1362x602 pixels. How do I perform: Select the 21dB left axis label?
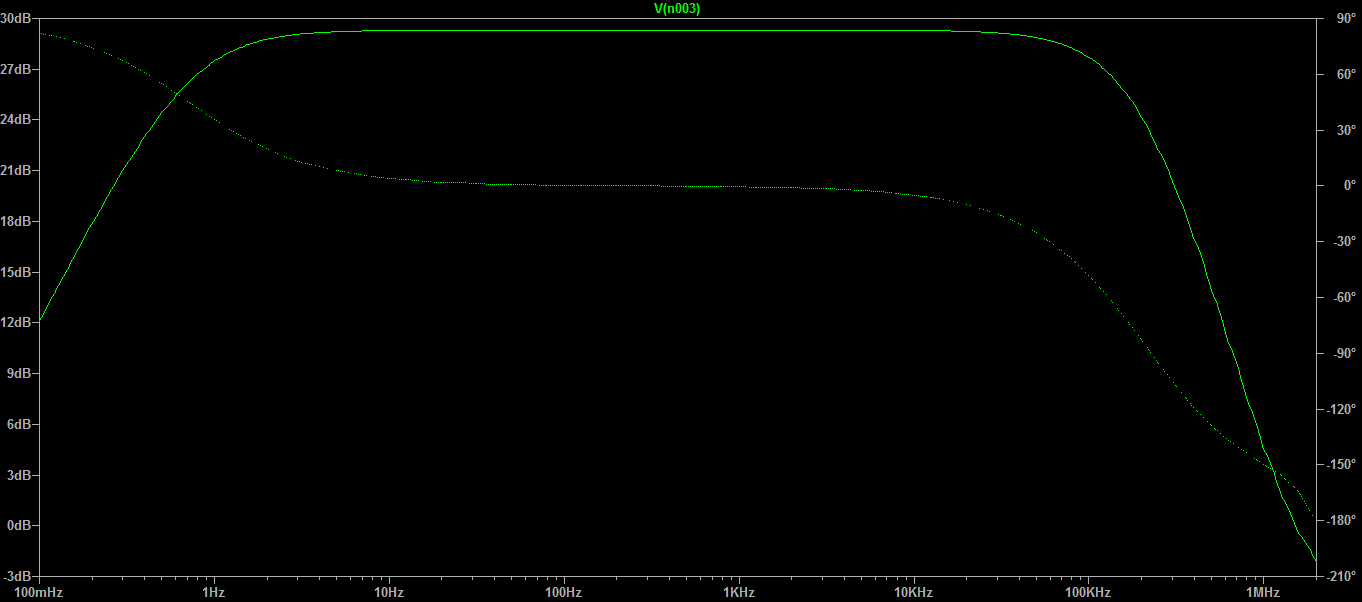click(x=15, y=171)
